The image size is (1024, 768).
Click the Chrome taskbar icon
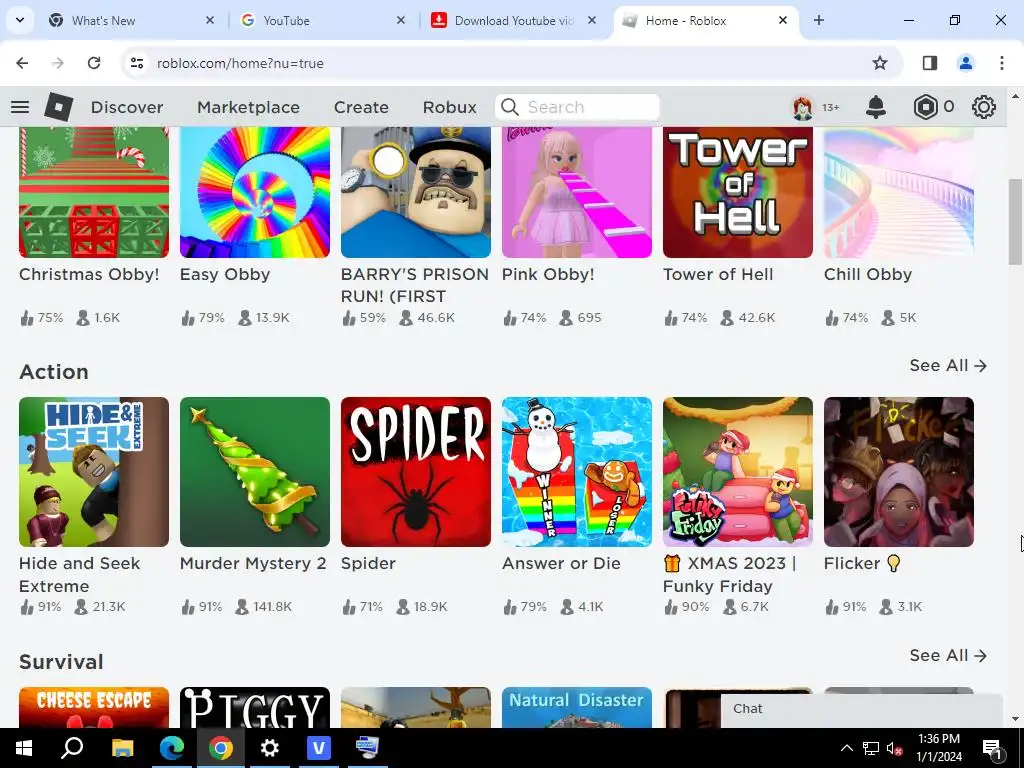[x=221, y=748]
